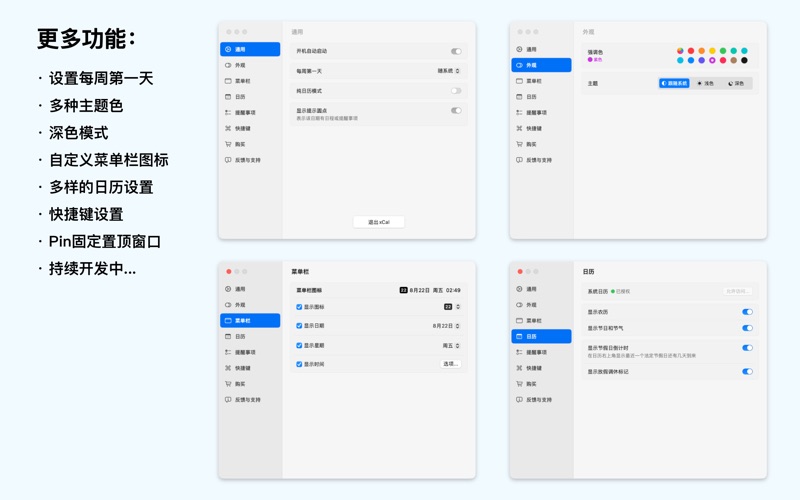Screen dimensions: 800x500
Task: Click the 日历 icon in the 通用 window sidebar
Action: [228, 97]
